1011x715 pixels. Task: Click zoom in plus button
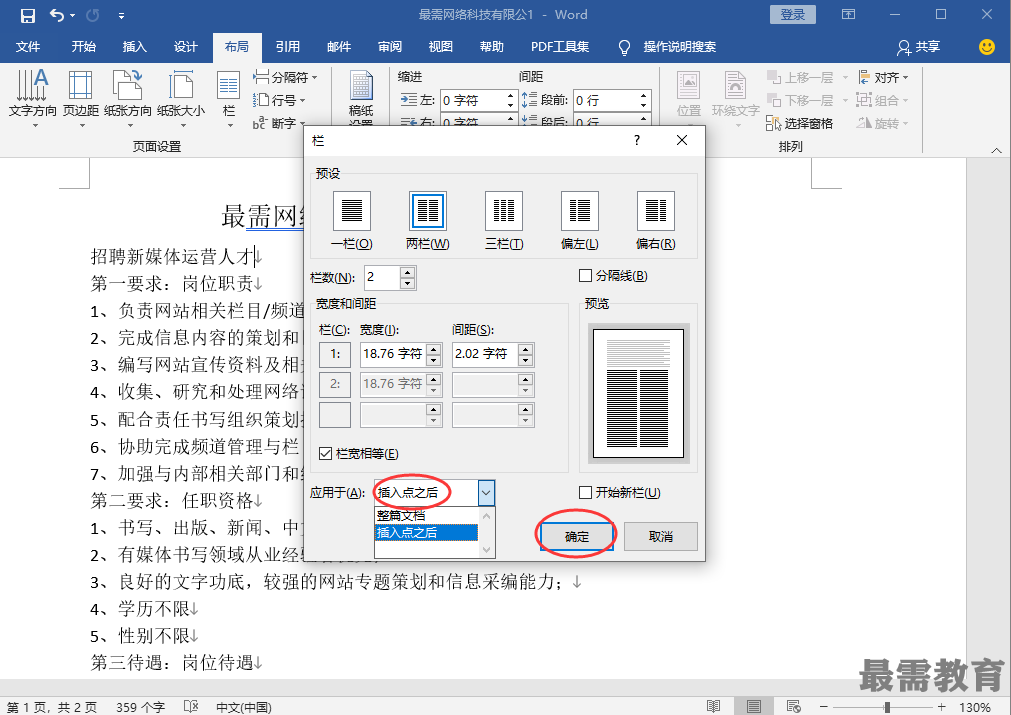click(942, 707)
